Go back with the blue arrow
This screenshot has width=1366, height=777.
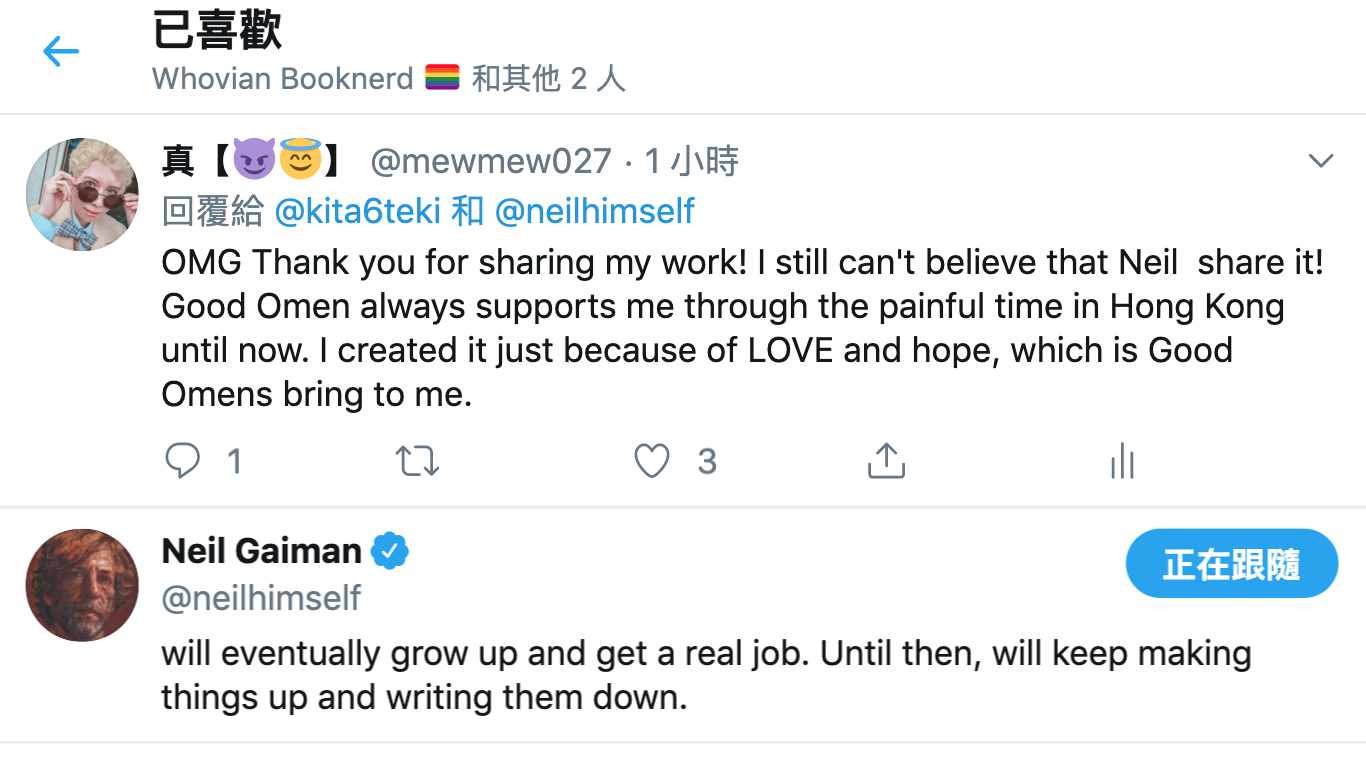(60, 52)
